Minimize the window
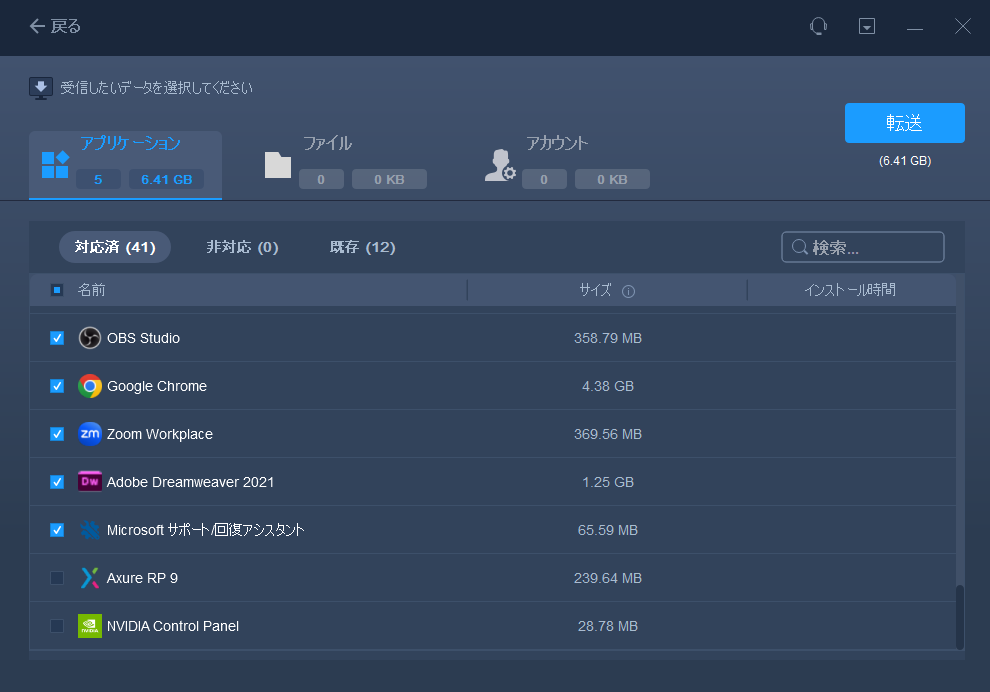990x692 pixels. 915,27
